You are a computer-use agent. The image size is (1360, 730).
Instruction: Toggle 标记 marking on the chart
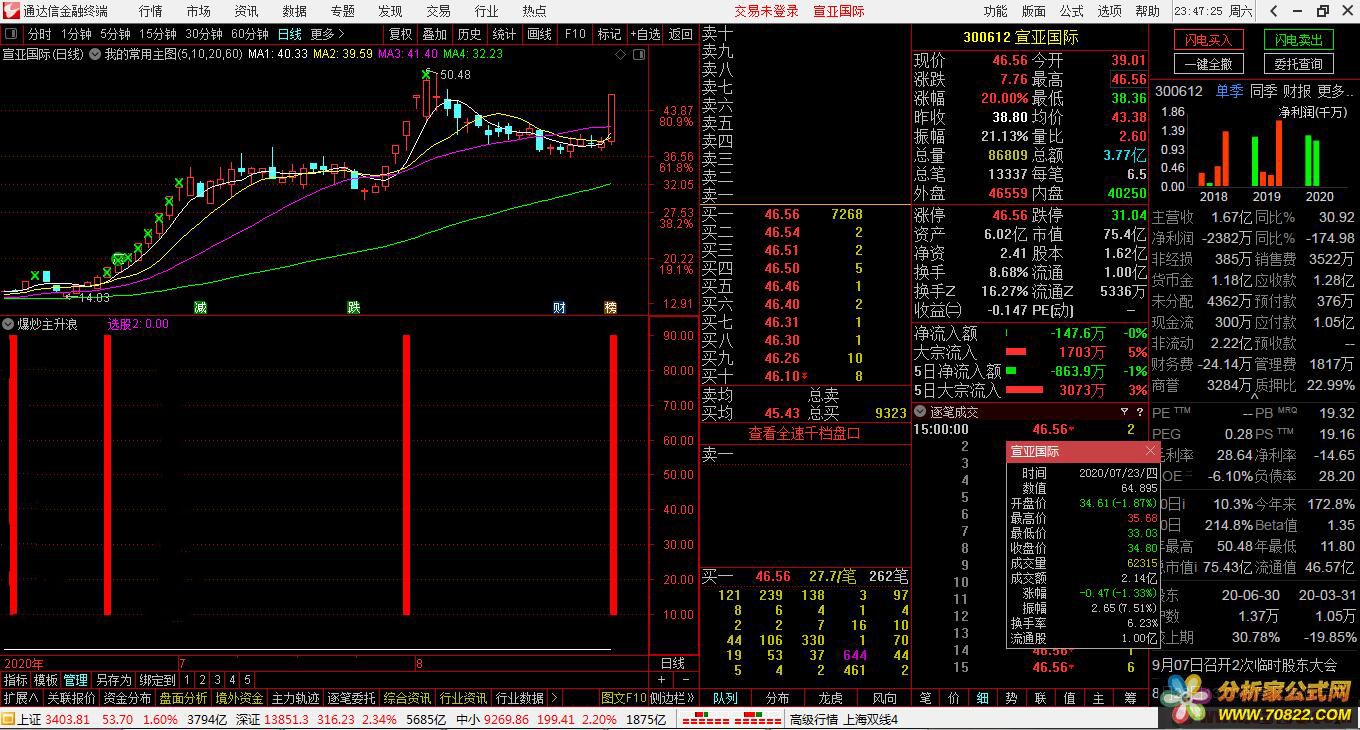point(609,33)
